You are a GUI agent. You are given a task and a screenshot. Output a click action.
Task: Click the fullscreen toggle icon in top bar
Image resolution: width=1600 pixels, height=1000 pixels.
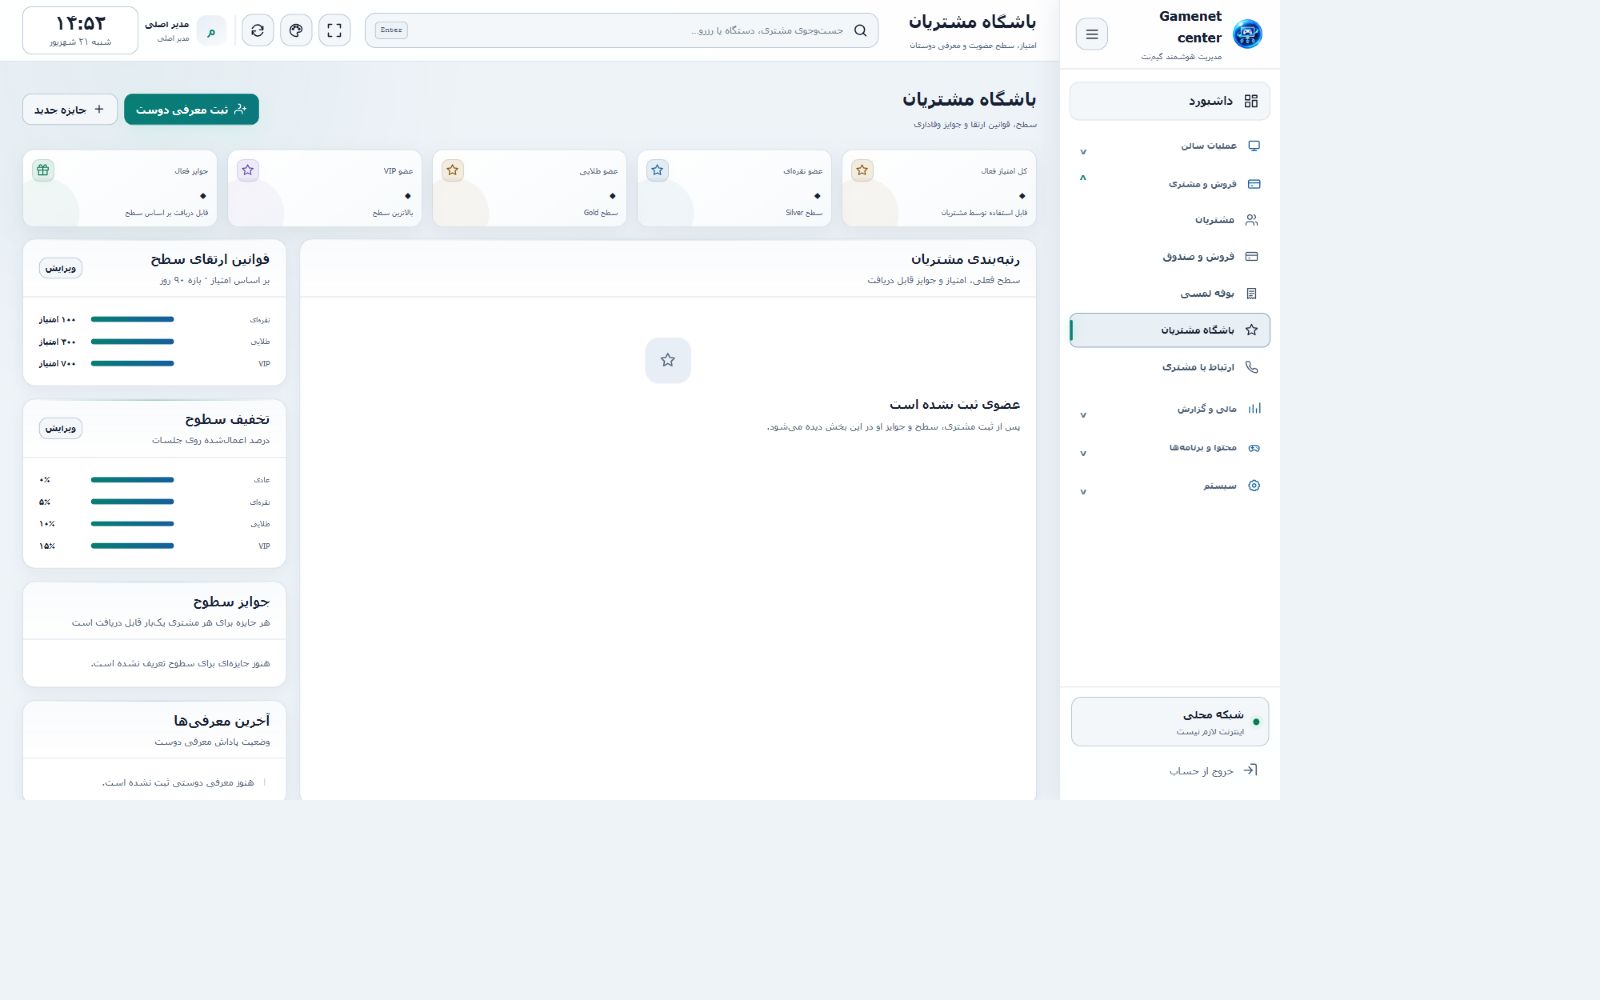pyautogui.click(x=334, y=30)
